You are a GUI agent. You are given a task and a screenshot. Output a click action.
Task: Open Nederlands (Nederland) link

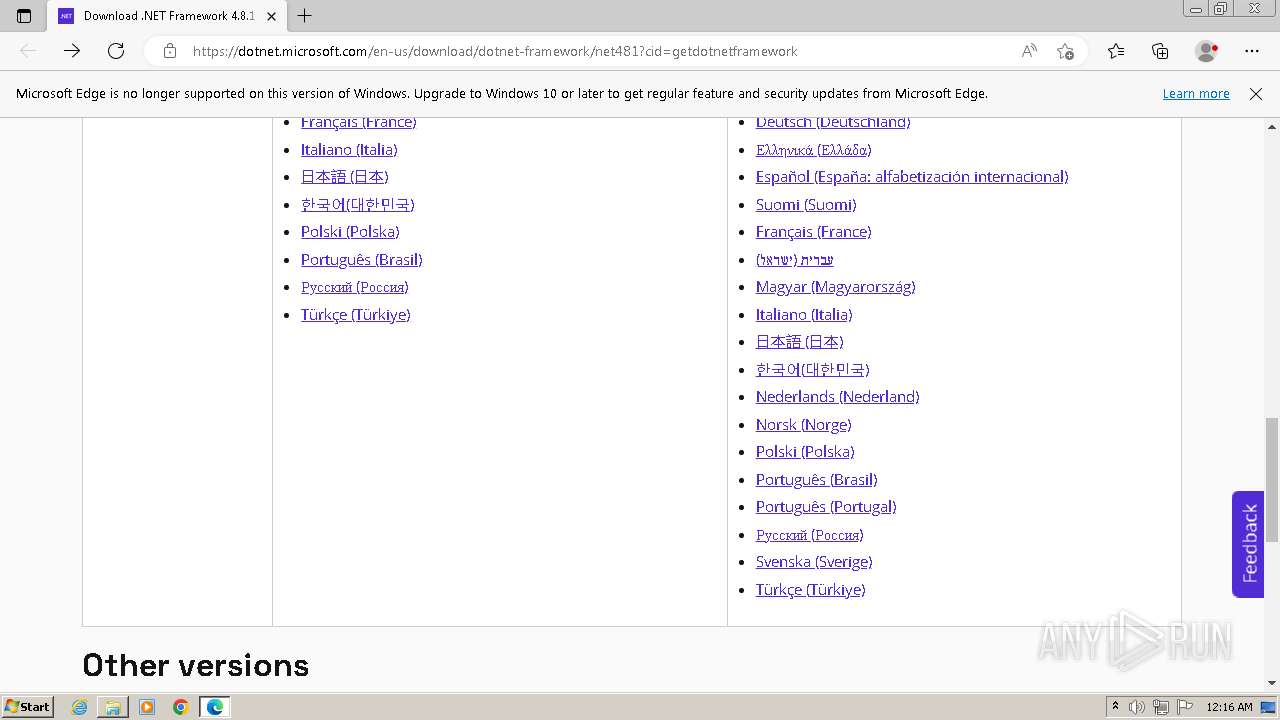coord(837,397)
